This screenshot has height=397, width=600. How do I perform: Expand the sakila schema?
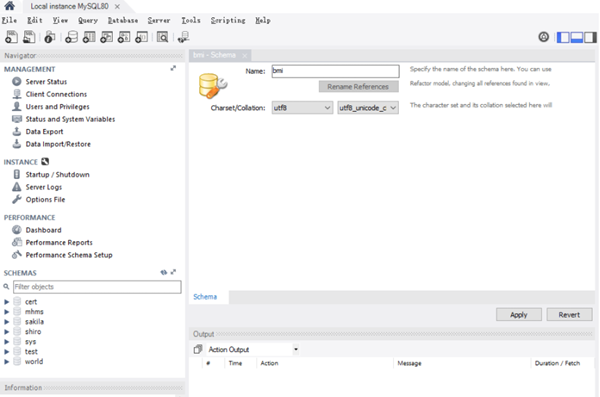coord(7,322)
